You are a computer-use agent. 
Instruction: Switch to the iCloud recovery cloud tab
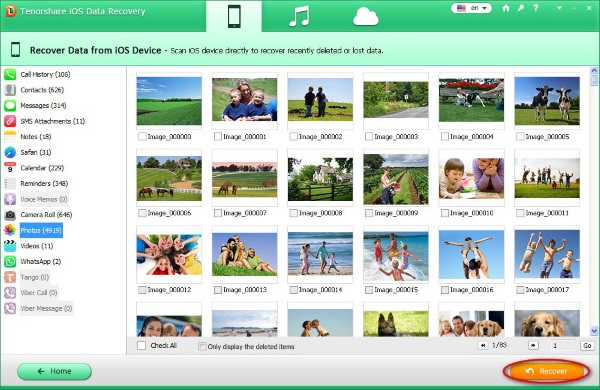coord(365,17)
